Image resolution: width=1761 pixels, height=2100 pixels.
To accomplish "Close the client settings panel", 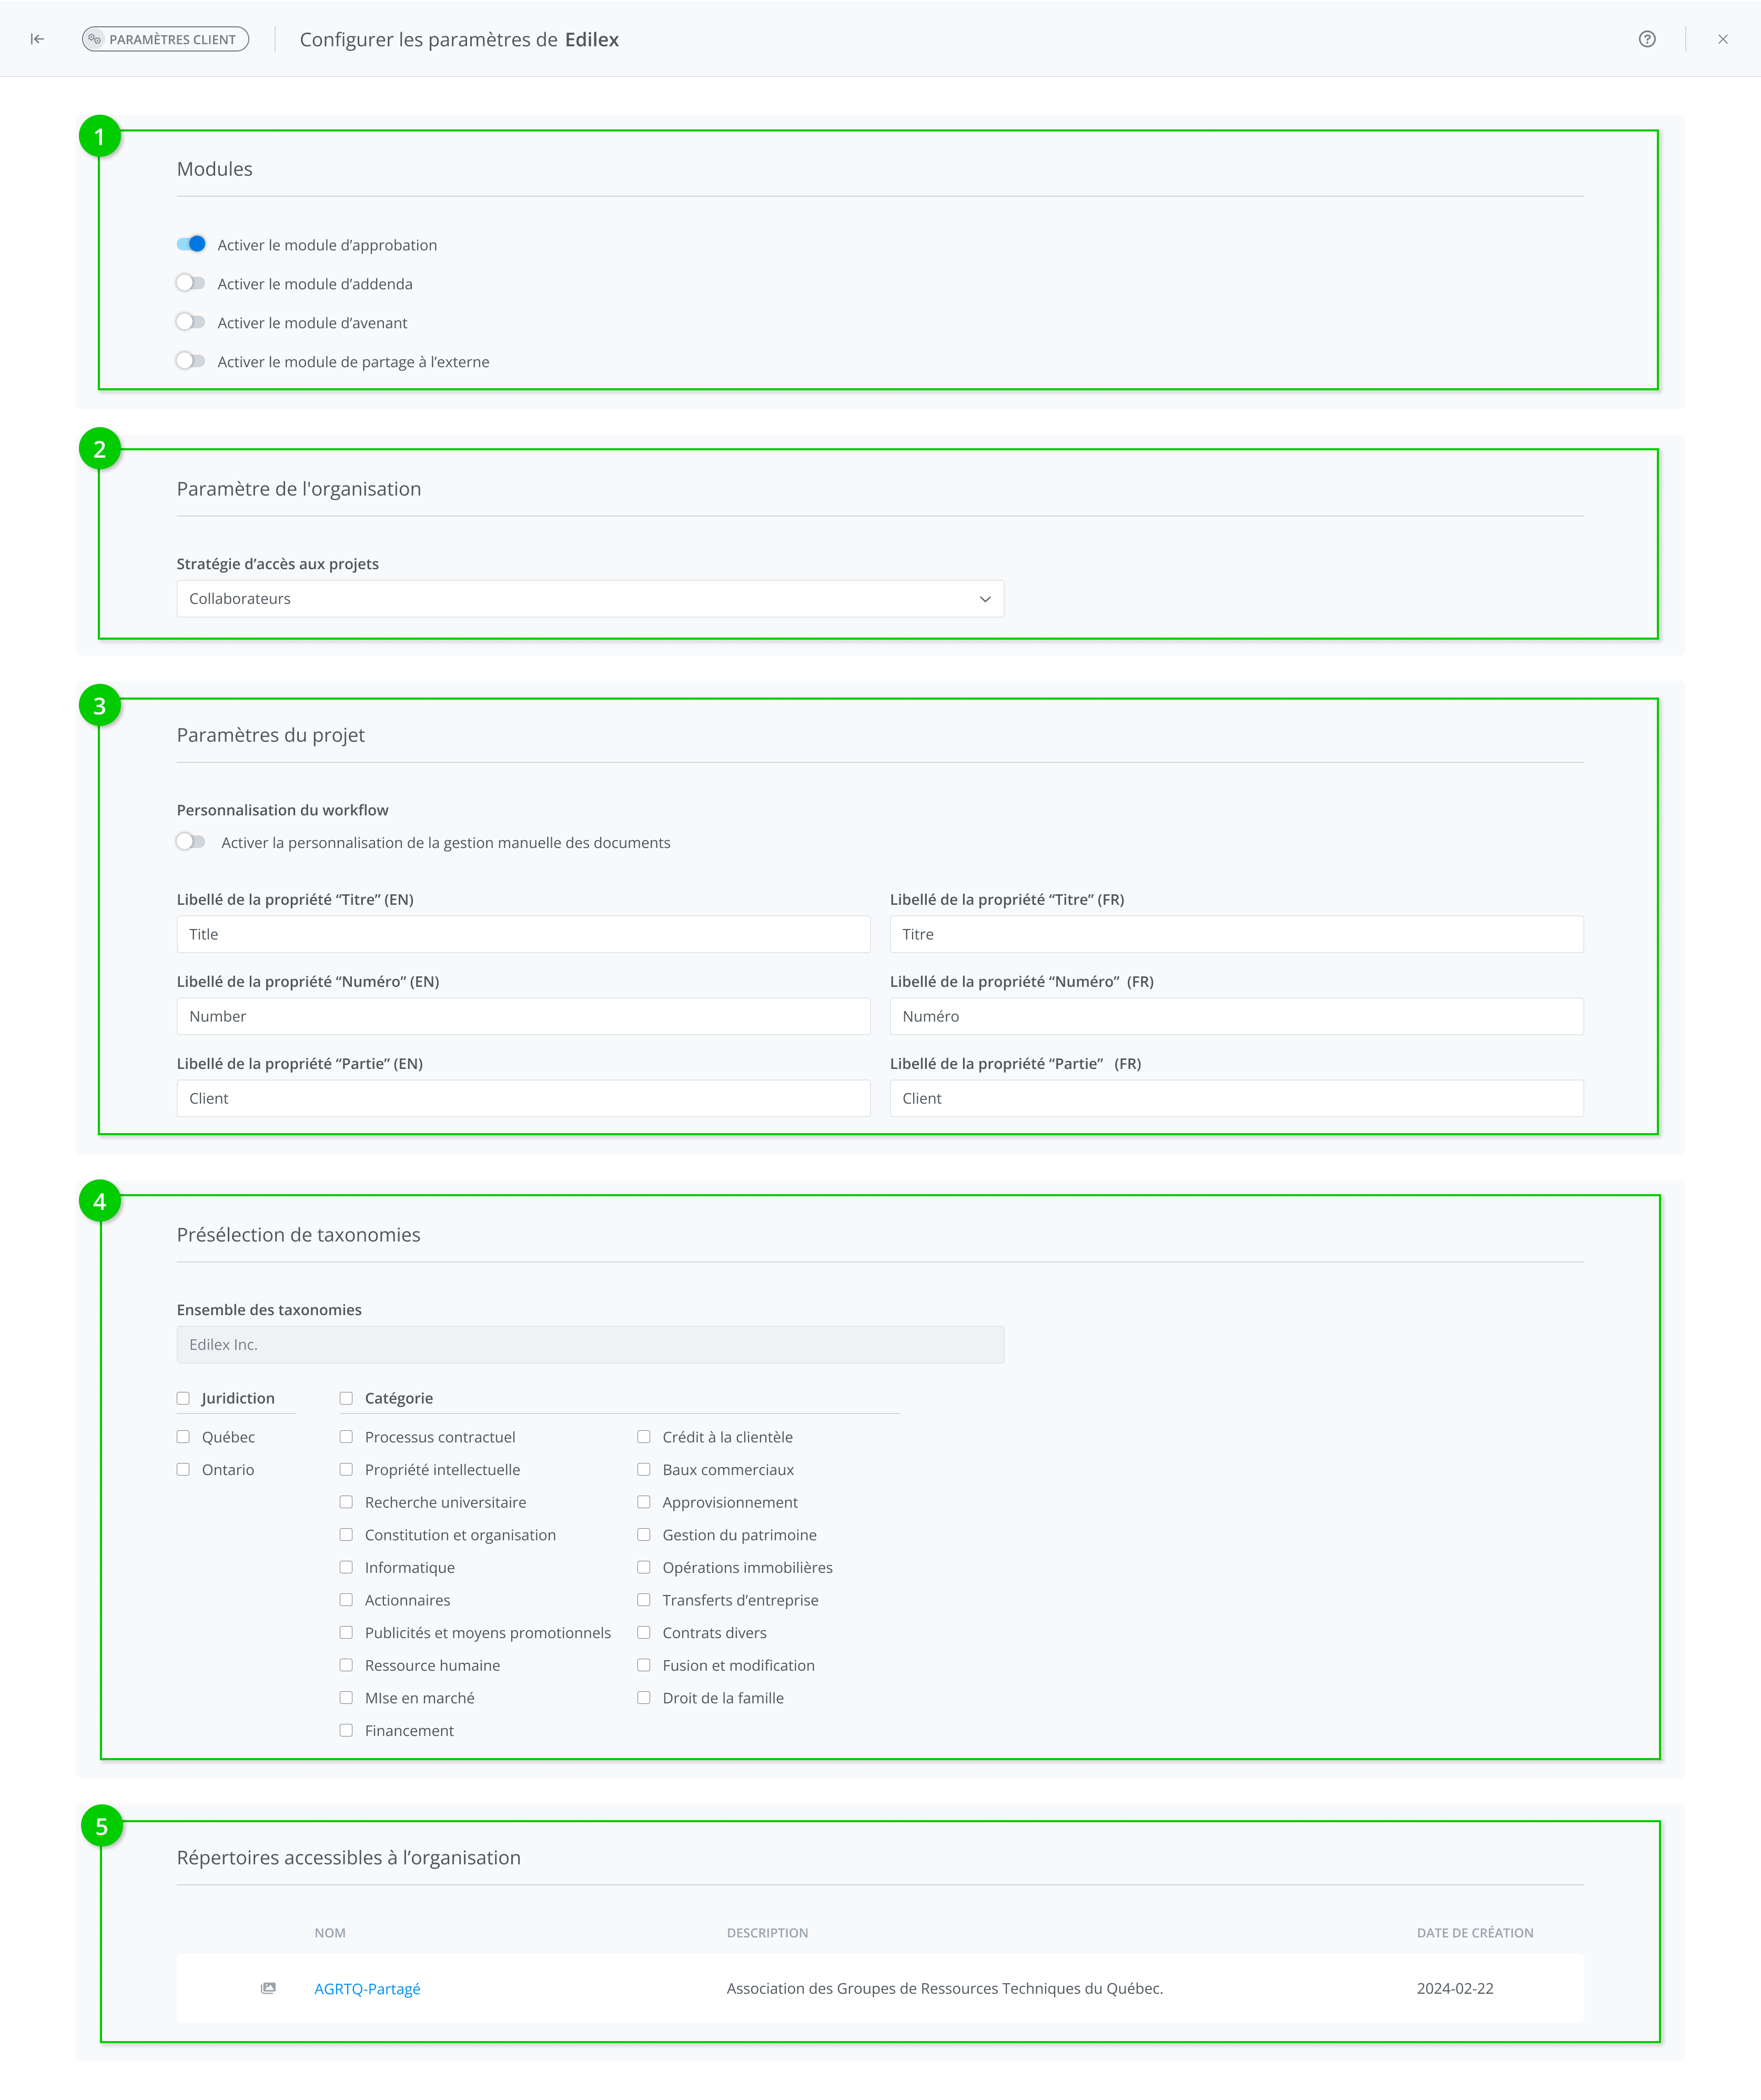I will [1722, 39].
